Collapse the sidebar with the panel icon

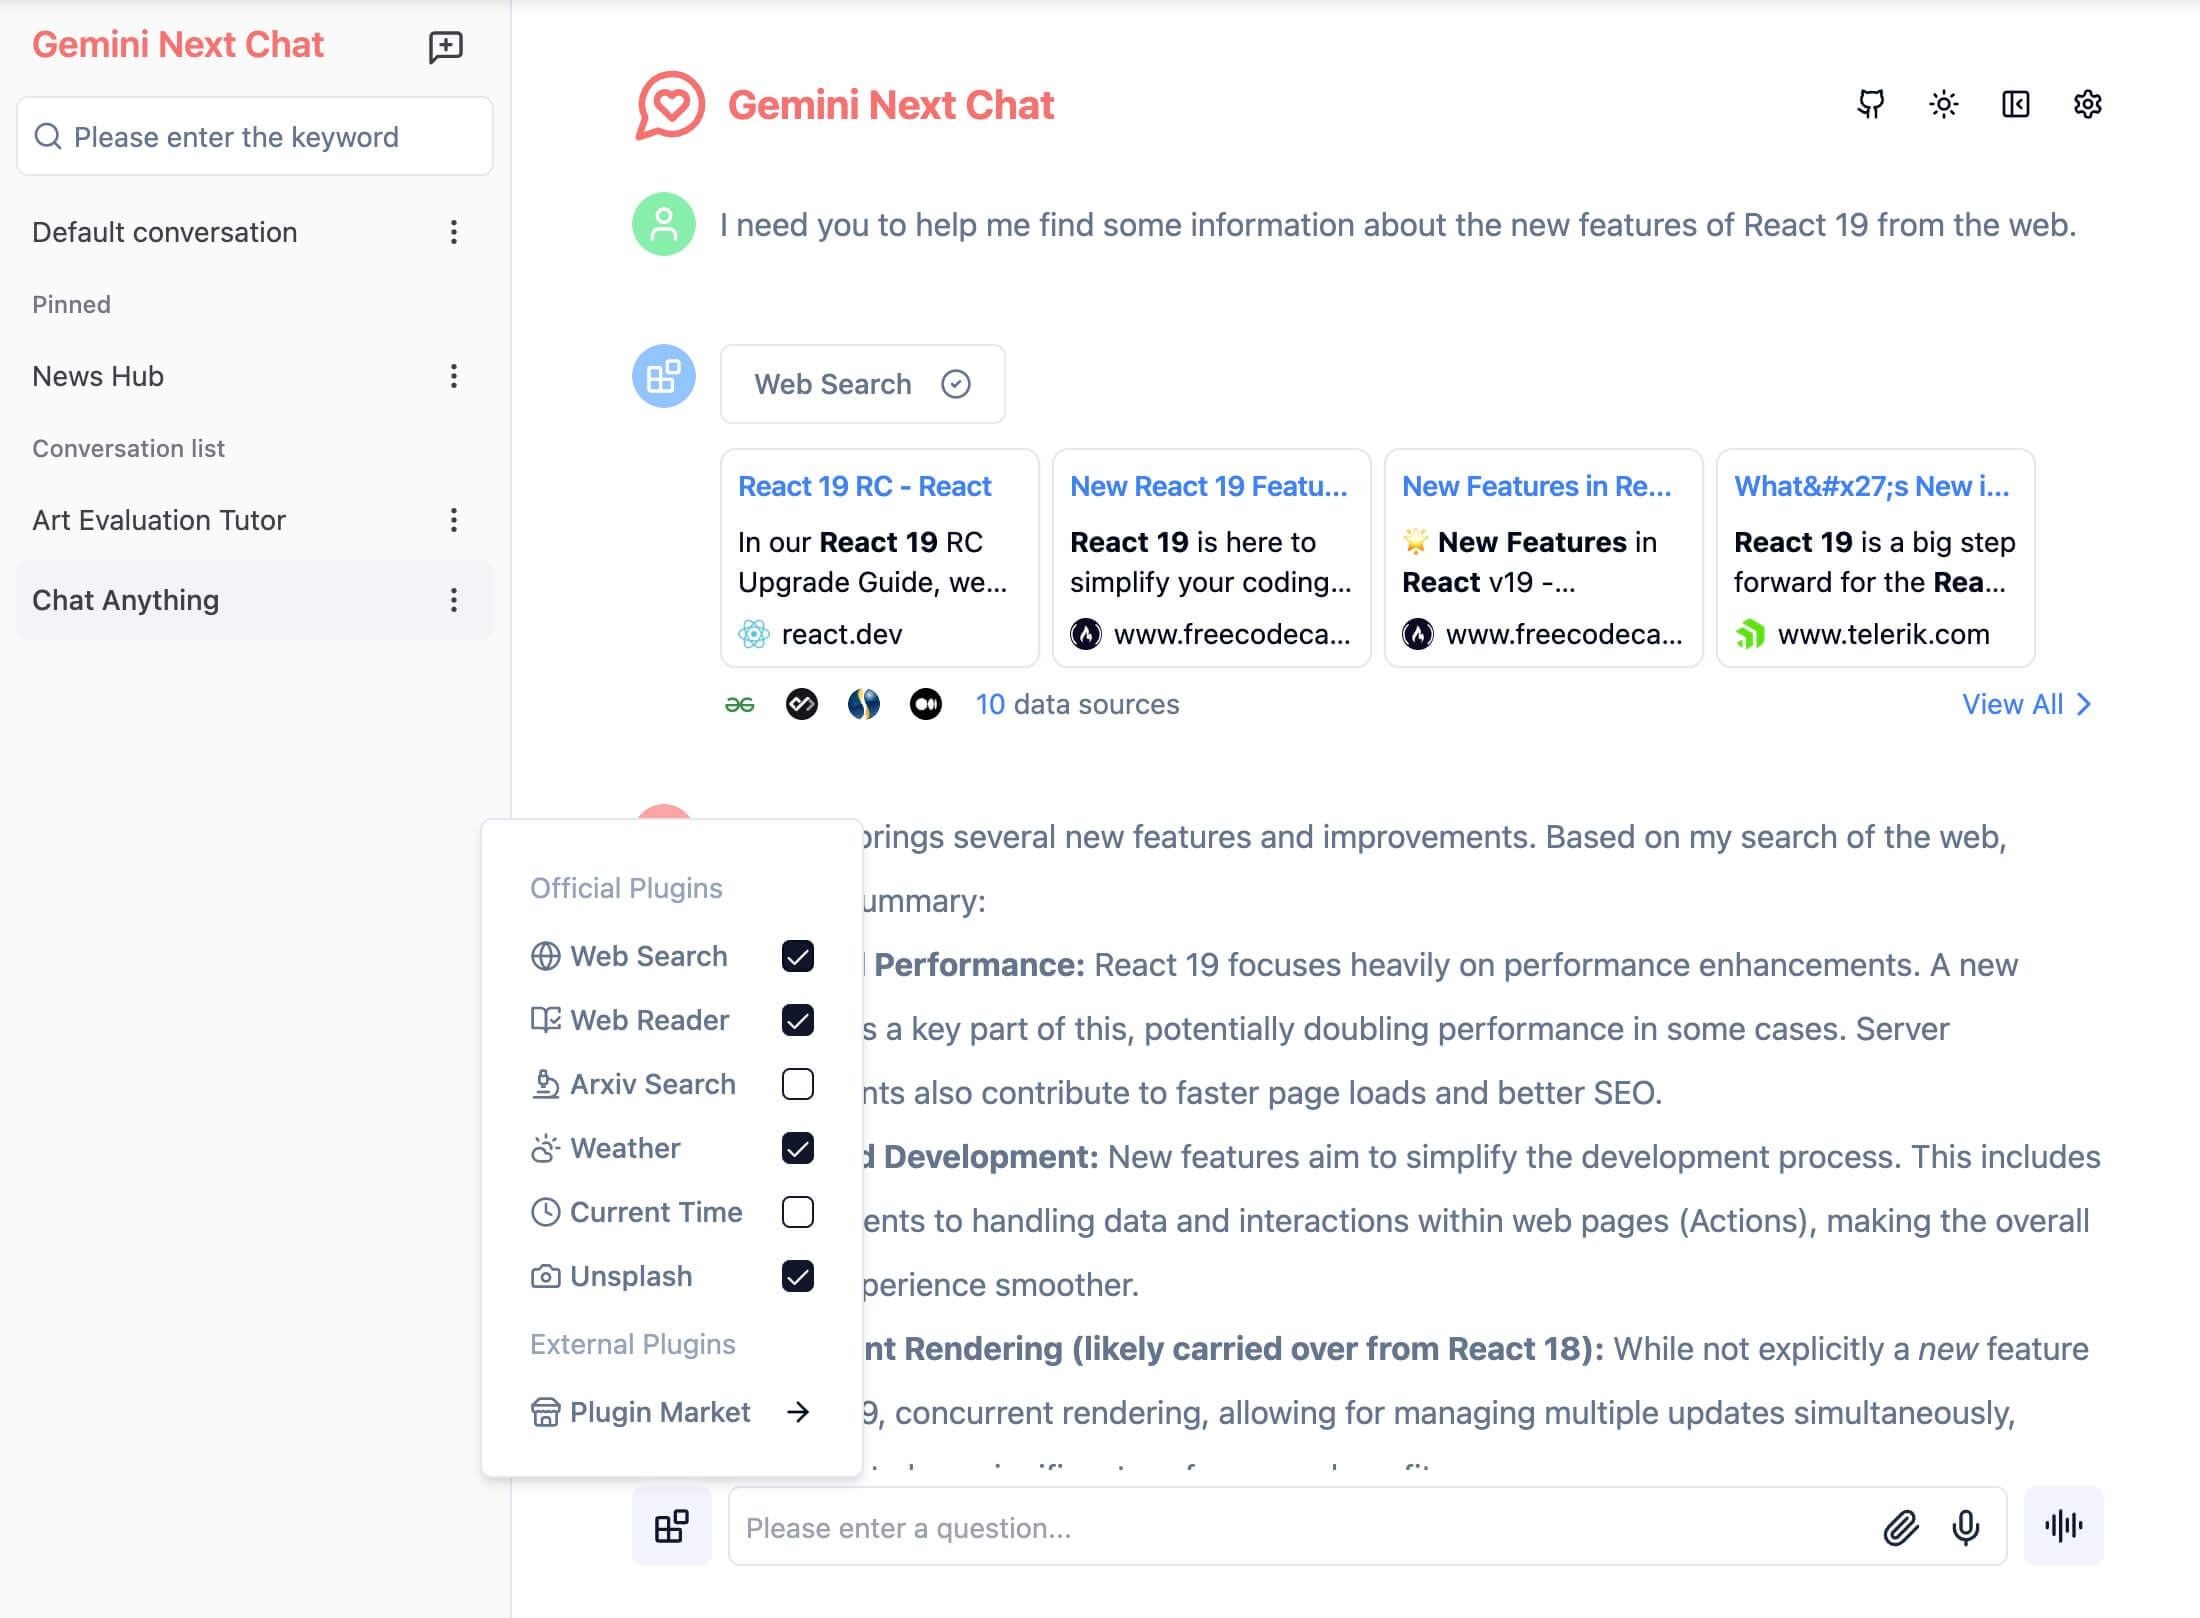(2015, 104)
